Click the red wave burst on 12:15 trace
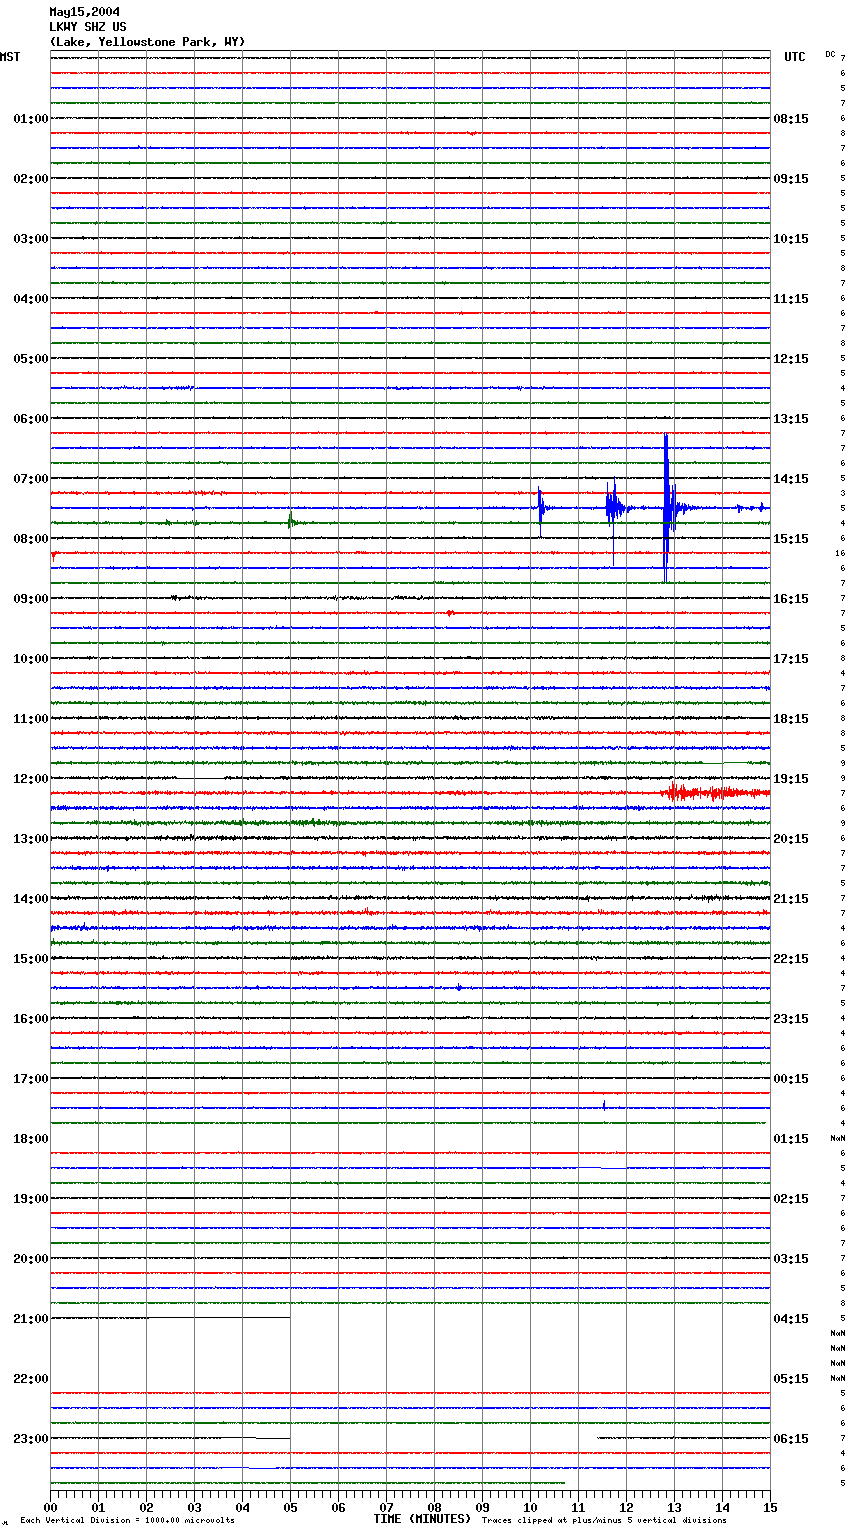 point(715,793)
